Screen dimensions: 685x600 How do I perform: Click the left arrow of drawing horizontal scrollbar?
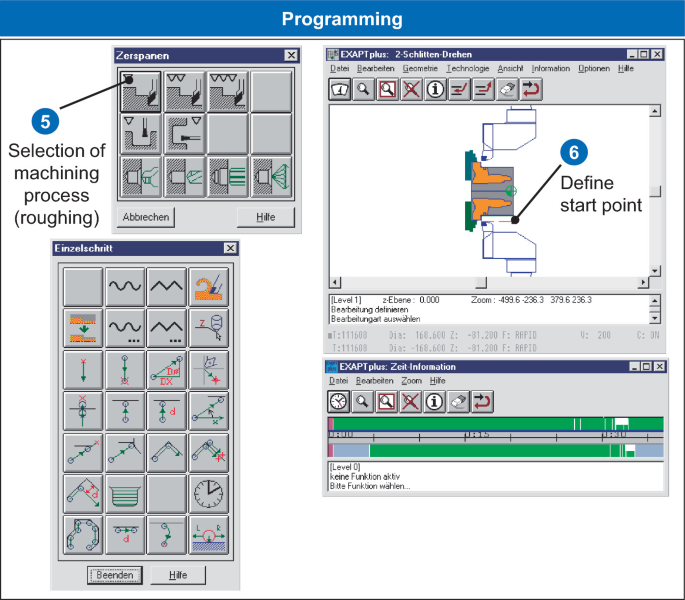click(335, 283)
